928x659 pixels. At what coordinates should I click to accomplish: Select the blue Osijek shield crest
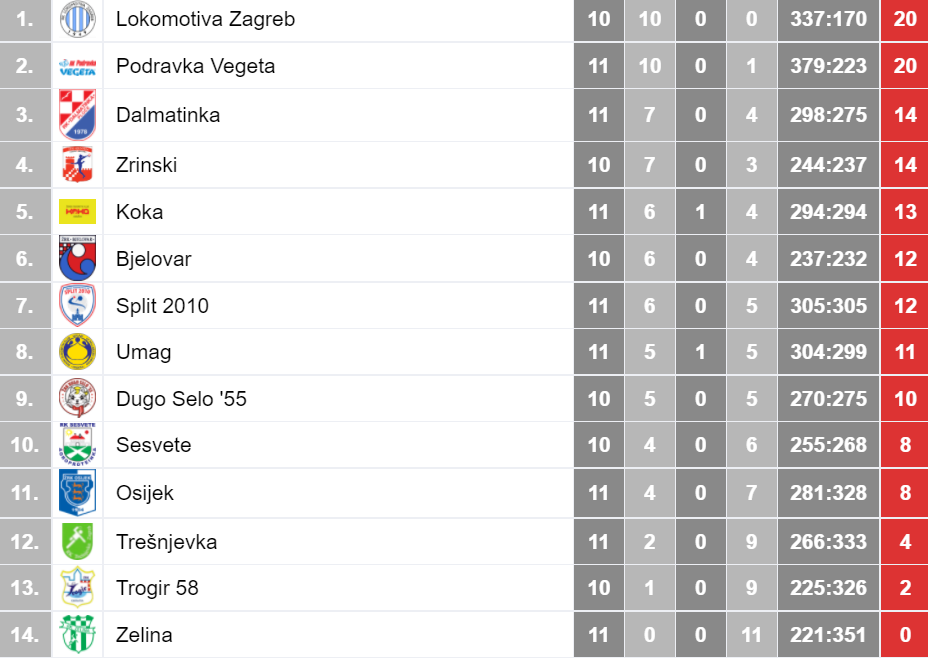[x=78, y=493]
